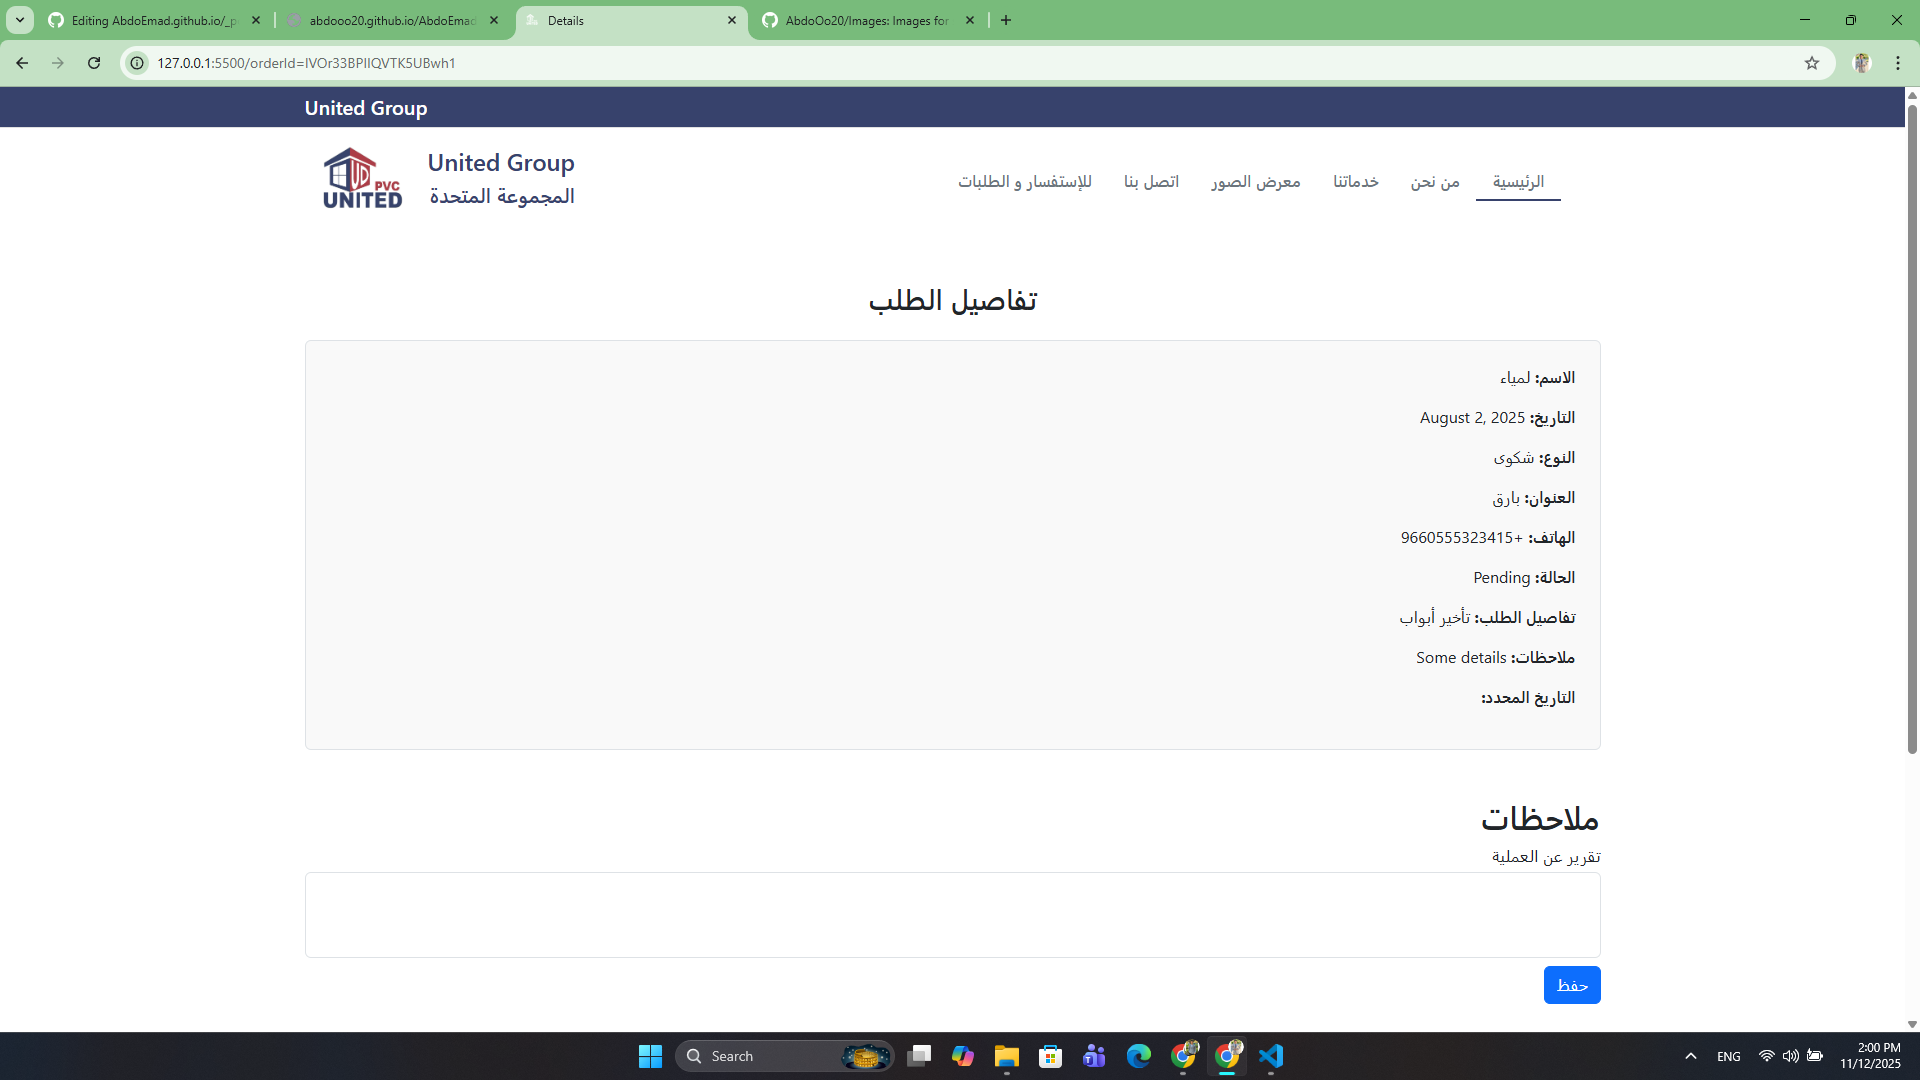The width and height of the screenshot is (1920, 1080).
Task: Launch Visual Studio Code from the taskbar
Action: (1271, 1055)
